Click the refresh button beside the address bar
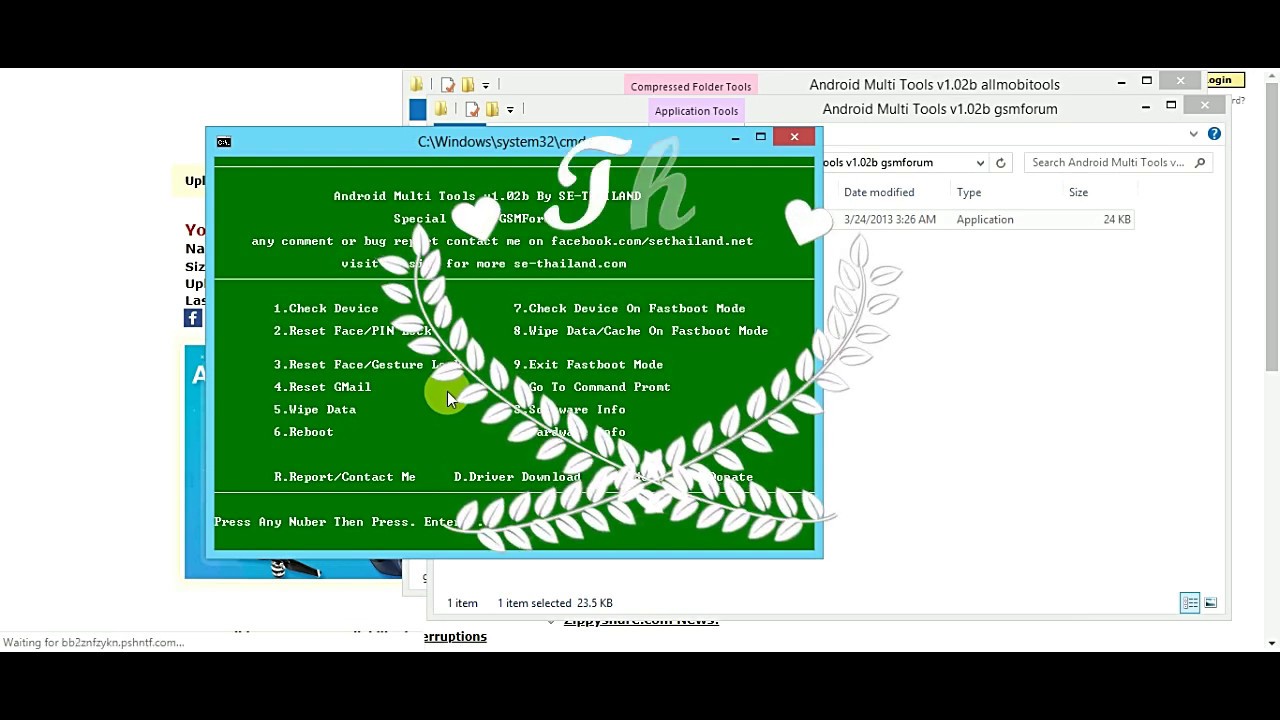 click(1000, 163)
